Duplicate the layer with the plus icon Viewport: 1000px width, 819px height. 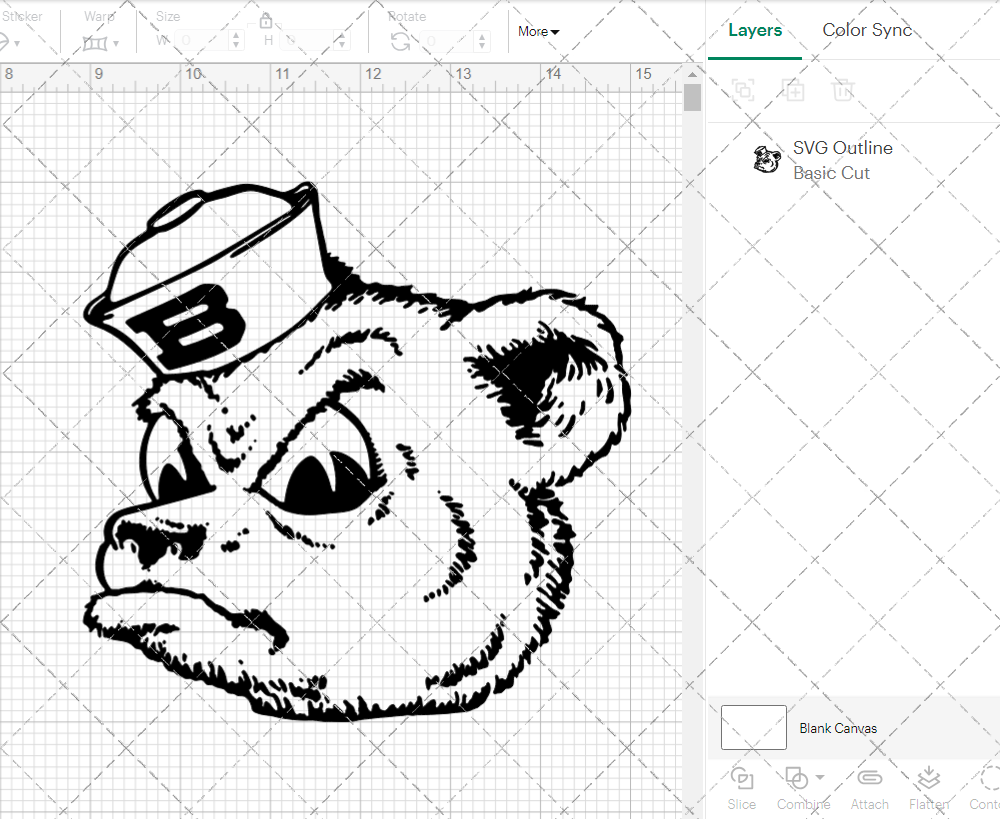tap(794, 91)
